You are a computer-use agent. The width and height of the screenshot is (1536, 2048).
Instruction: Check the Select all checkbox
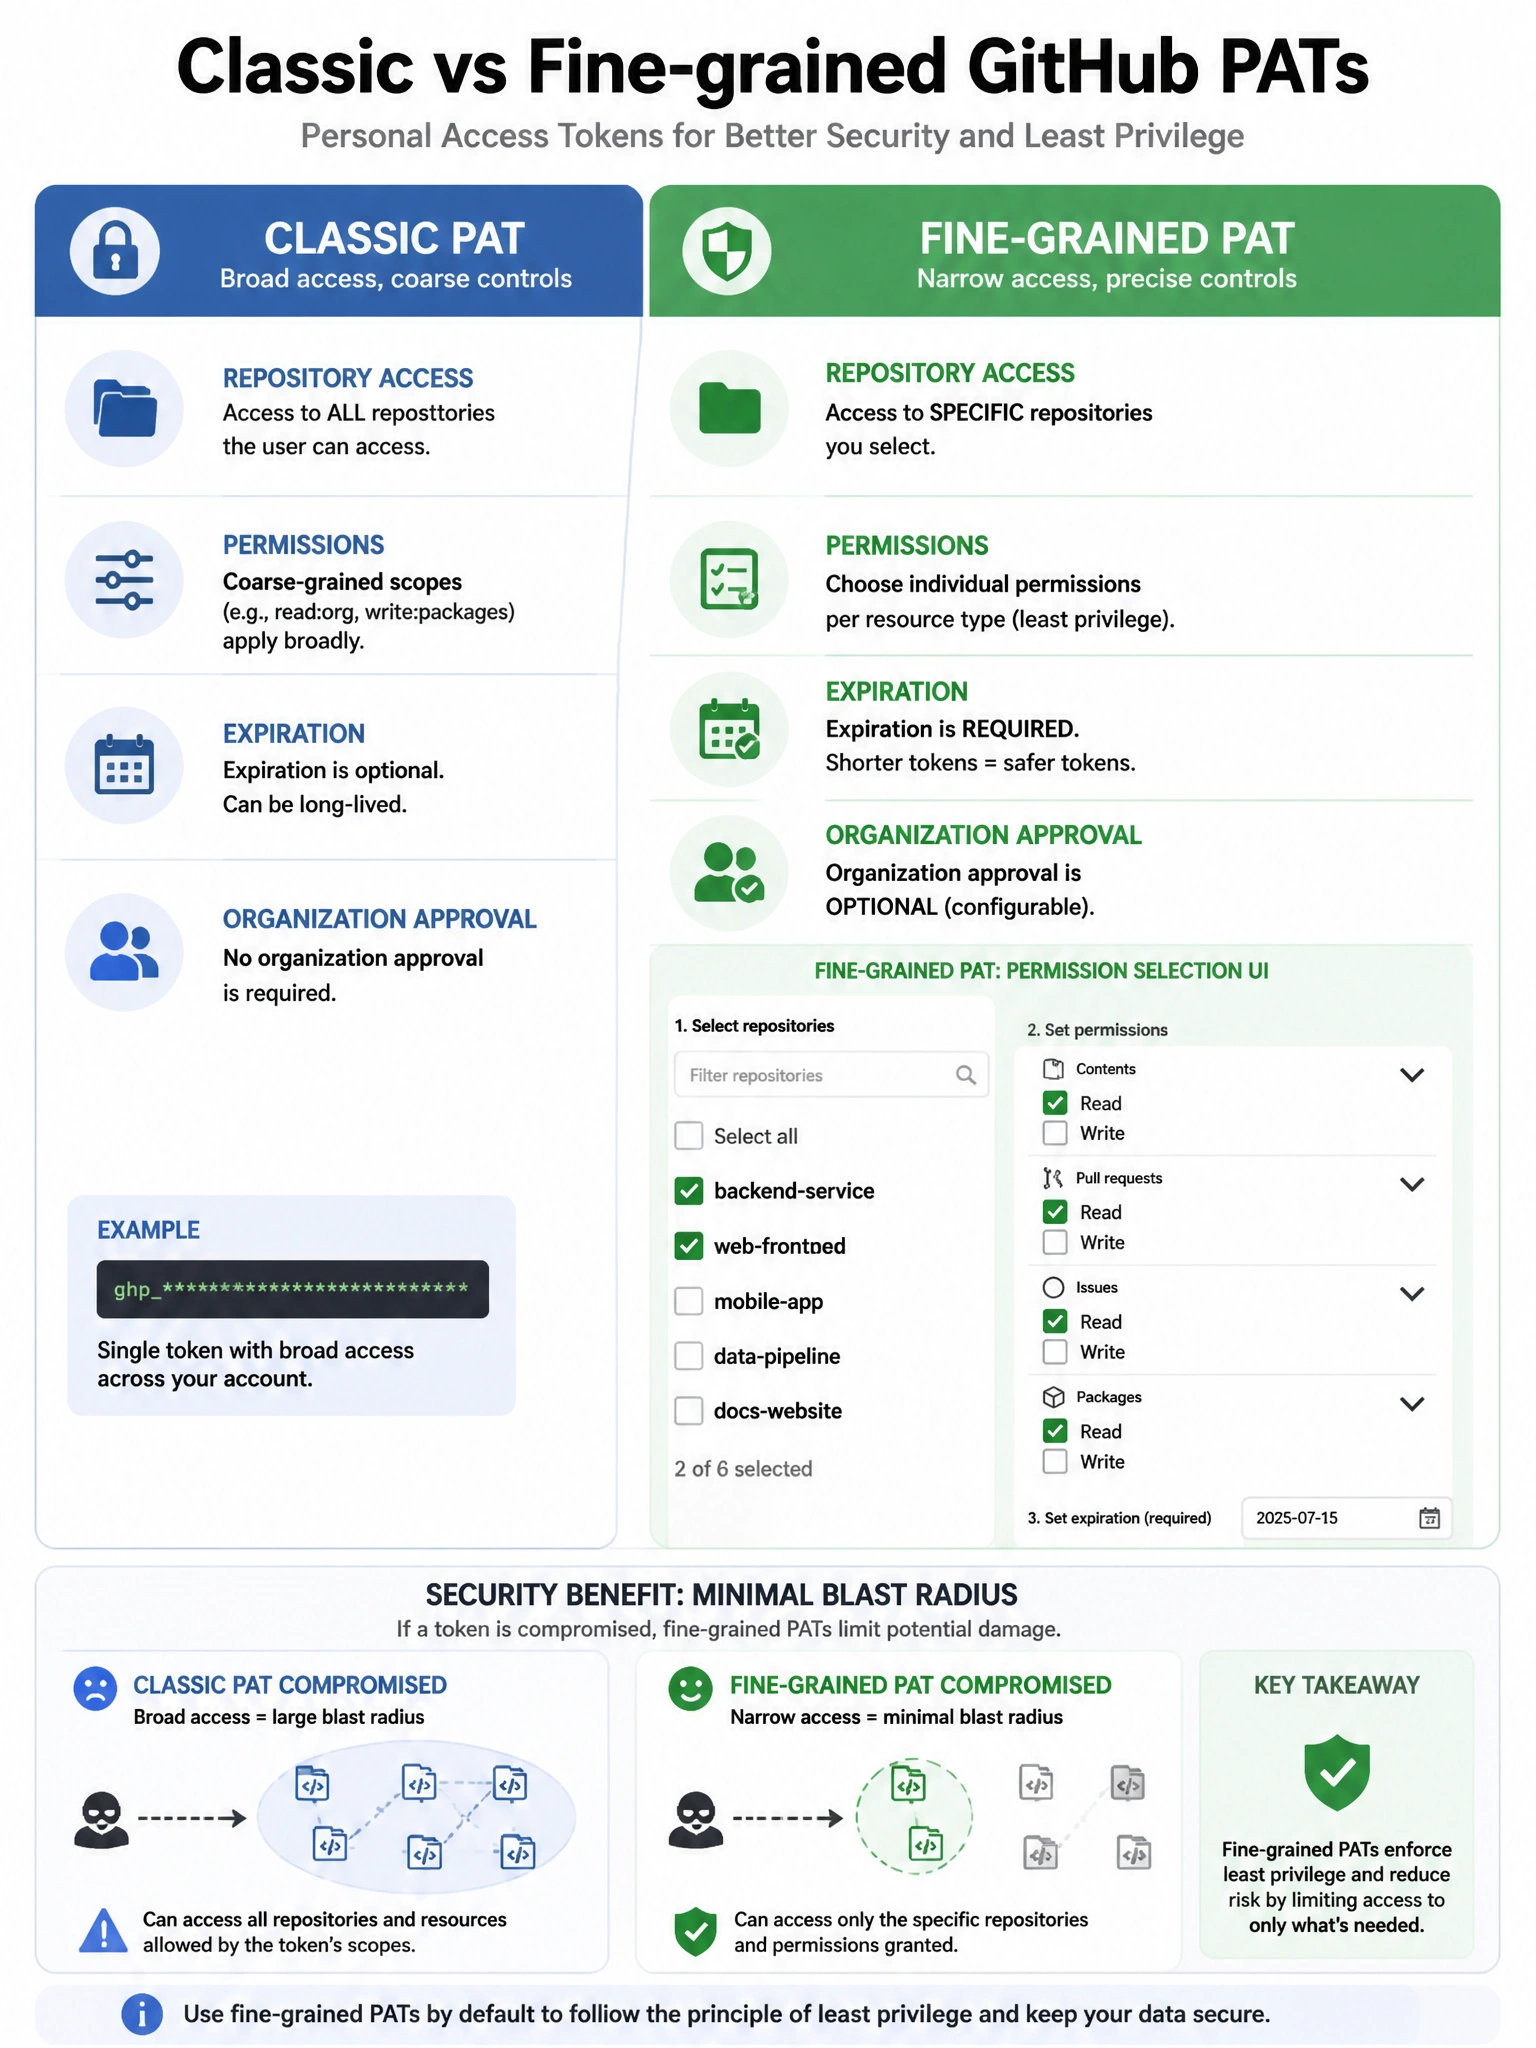(x=689, y=1136)
